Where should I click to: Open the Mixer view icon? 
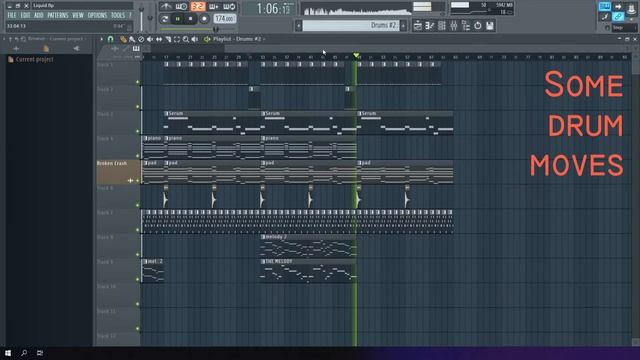coord(453,26)
